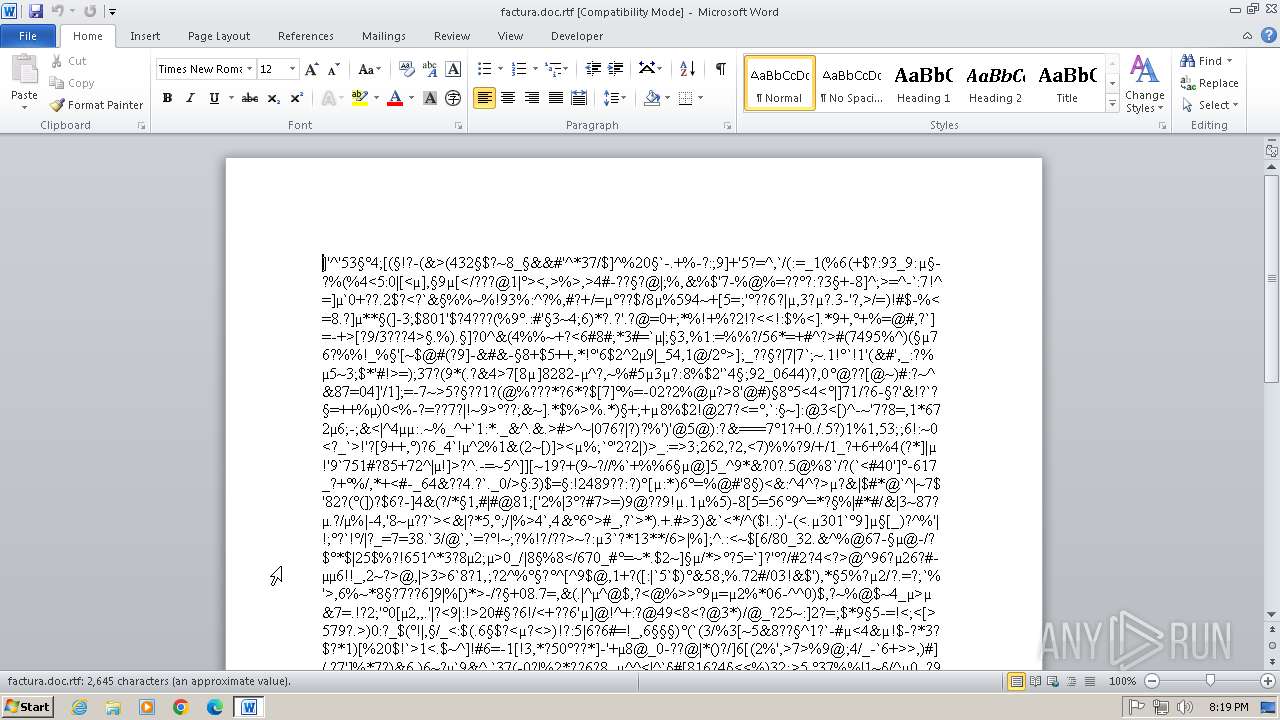
Task: Click the Multilevel List icon
Action: 553,69
